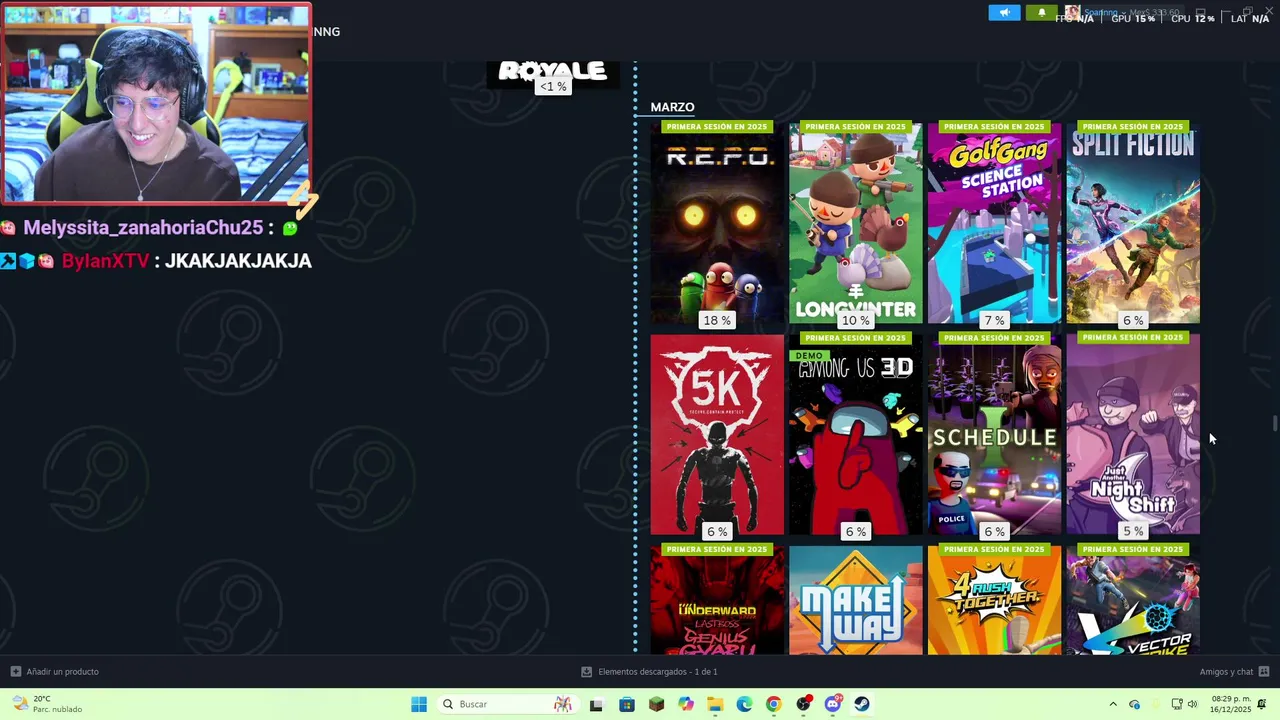
Task: Click the Steam taskbar icon
Action: click(x=862, y=704)
